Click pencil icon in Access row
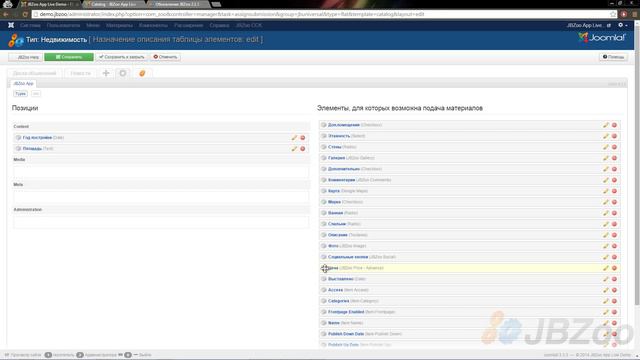 pos(606,290)
